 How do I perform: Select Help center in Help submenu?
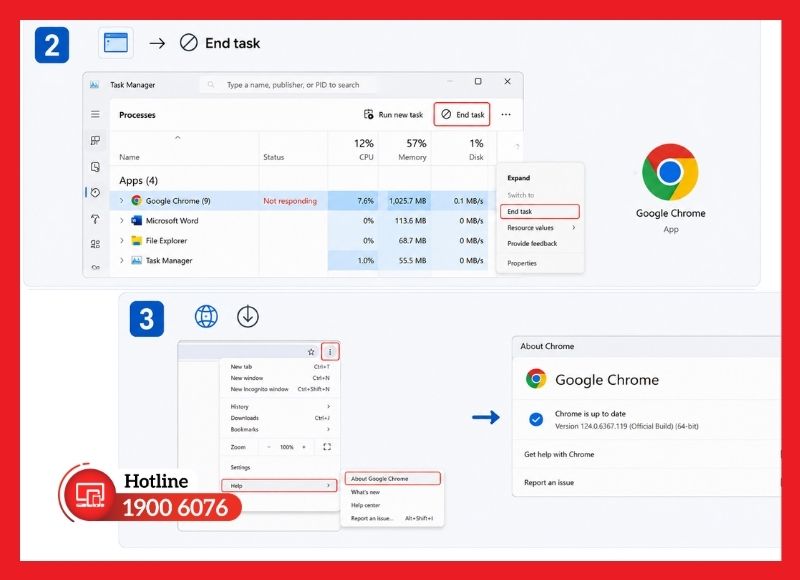[365, 505]
